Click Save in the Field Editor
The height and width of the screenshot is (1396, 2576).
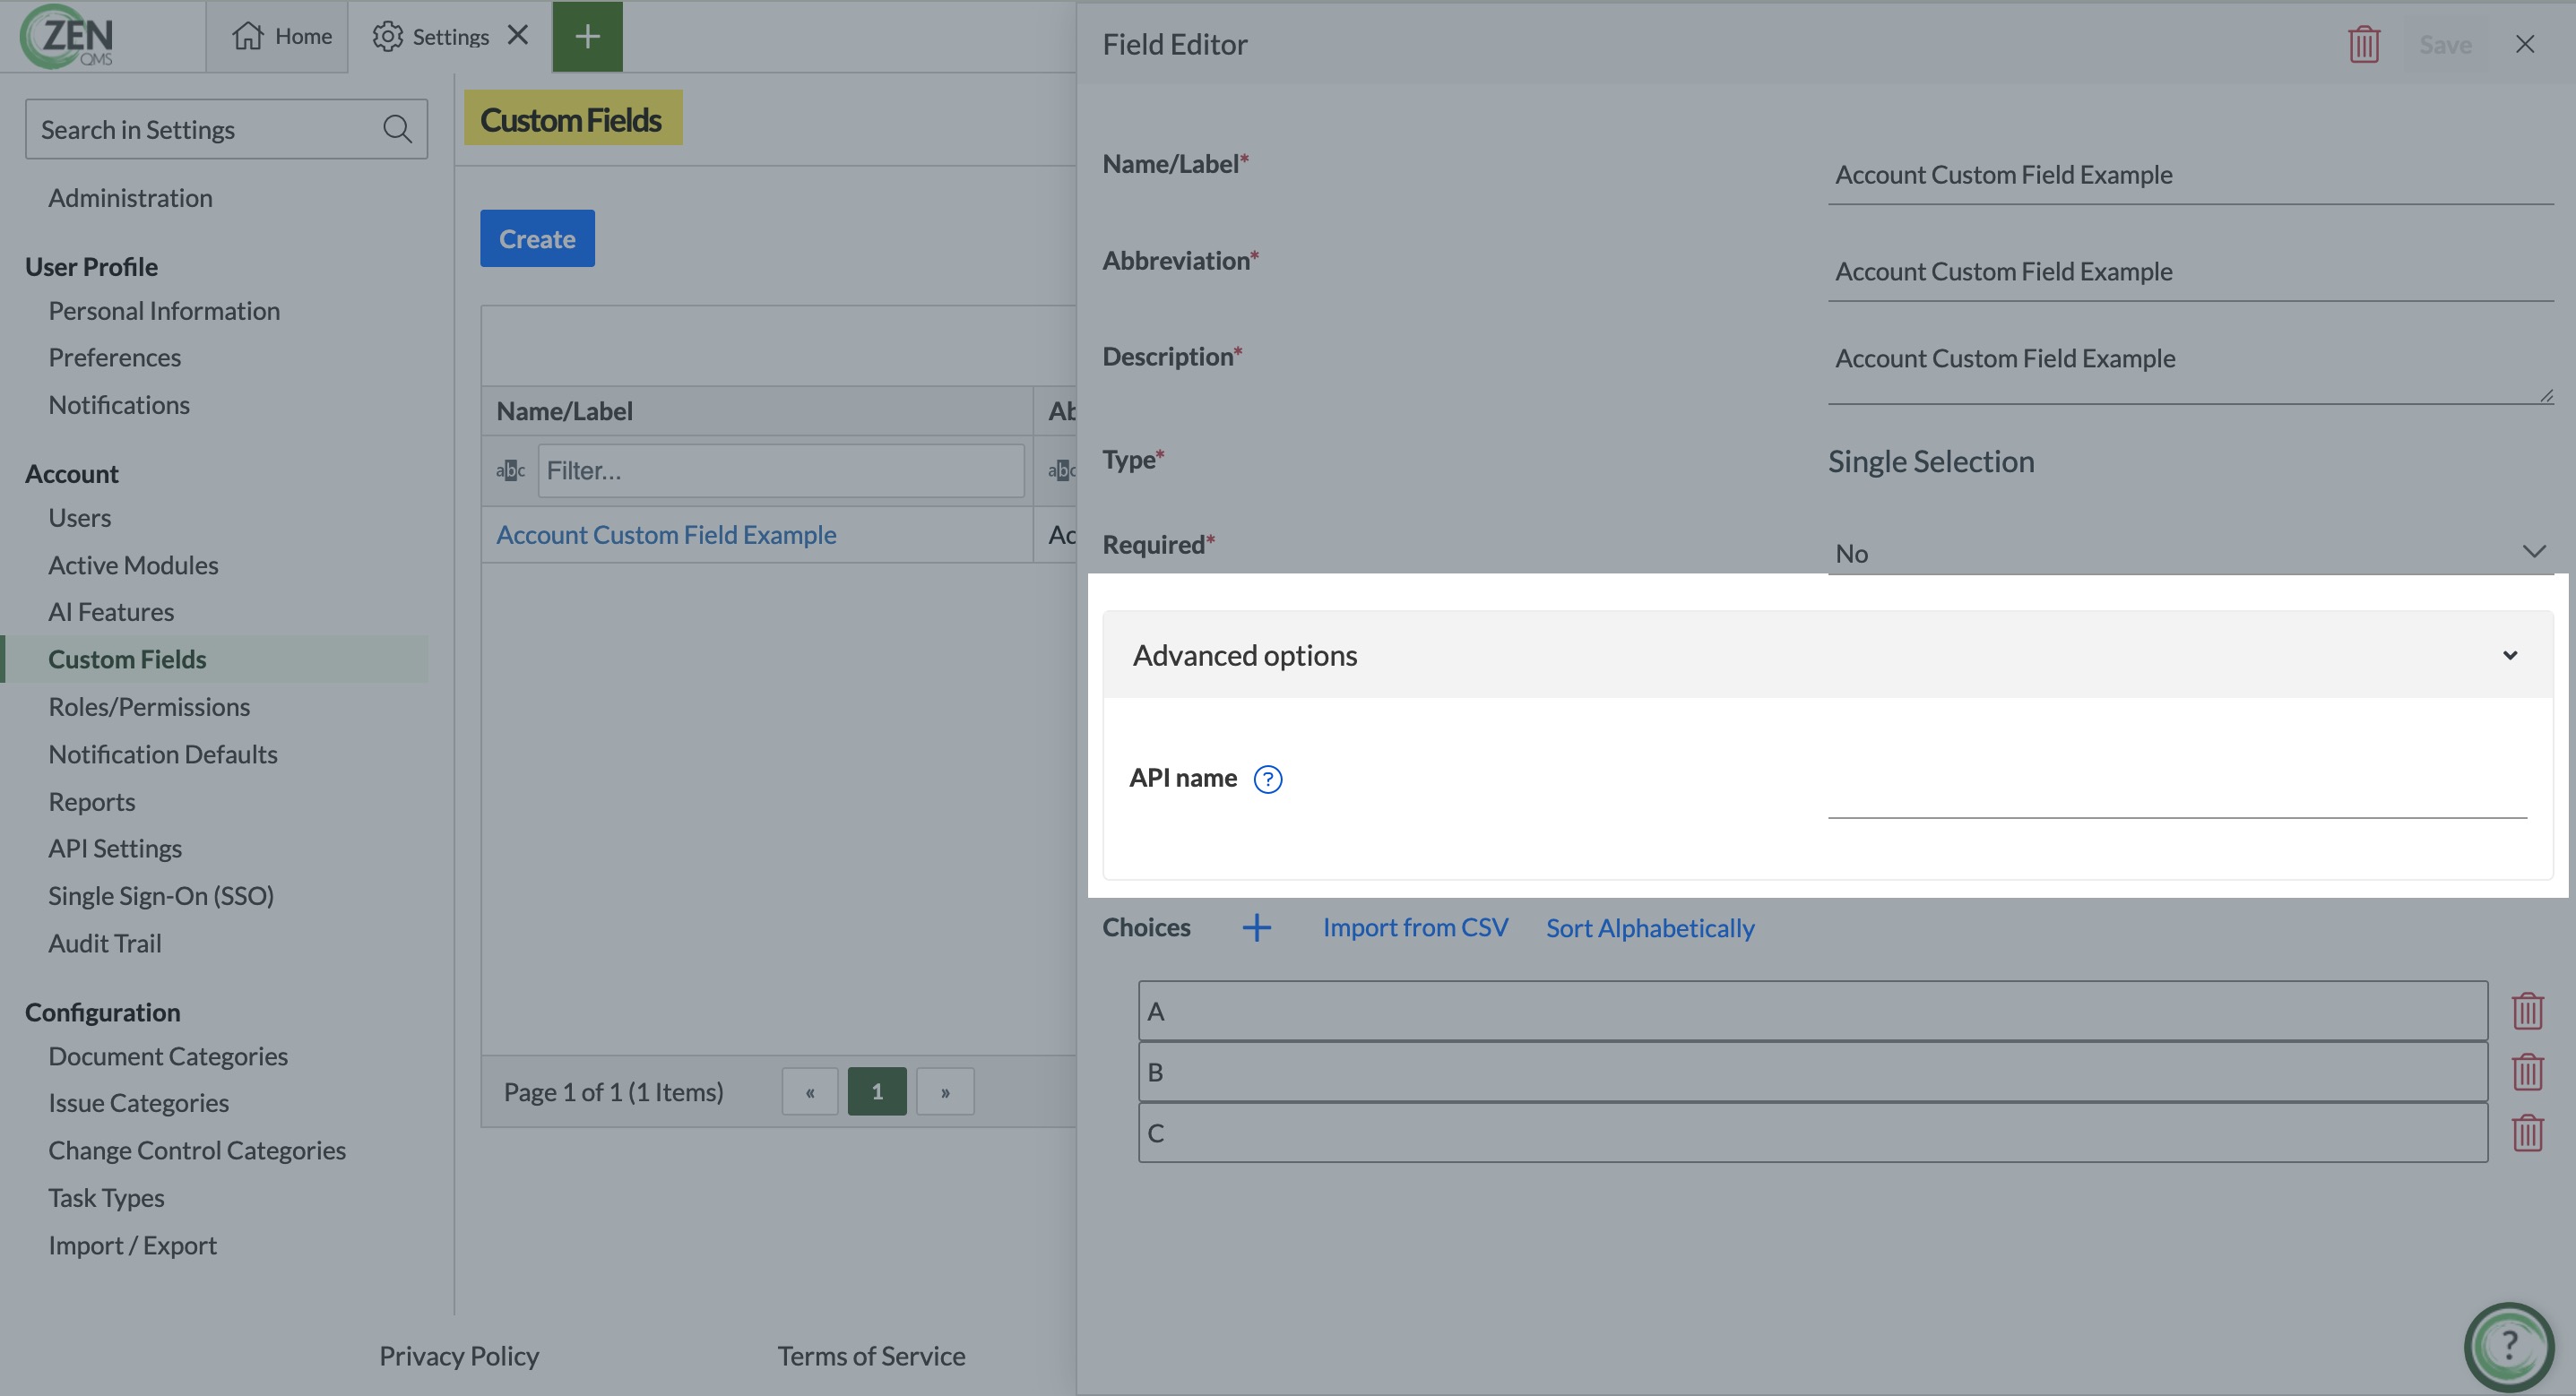pyautogui.click(x=2445, y=44)
